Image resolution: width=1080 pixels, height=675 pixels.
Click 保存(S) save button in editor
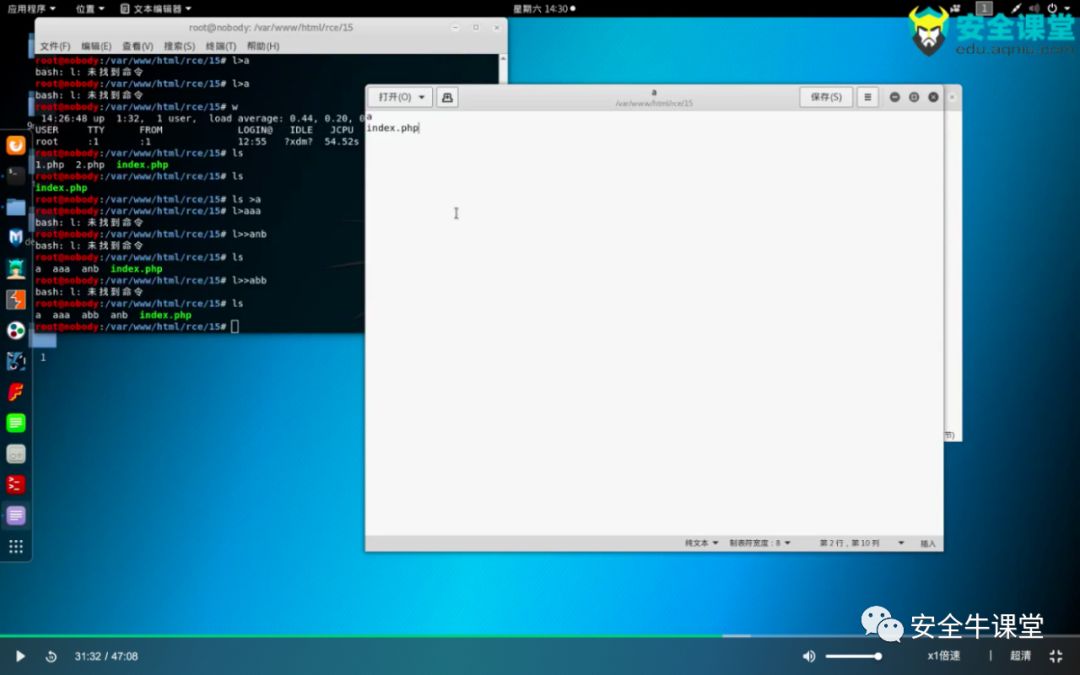826,97
